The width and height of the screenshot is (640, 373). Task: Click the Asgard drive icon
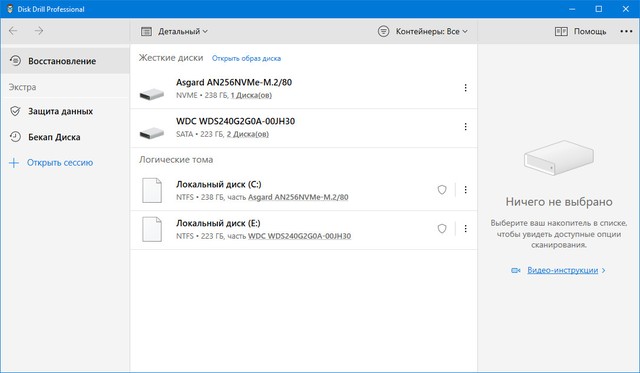point(151,94)
